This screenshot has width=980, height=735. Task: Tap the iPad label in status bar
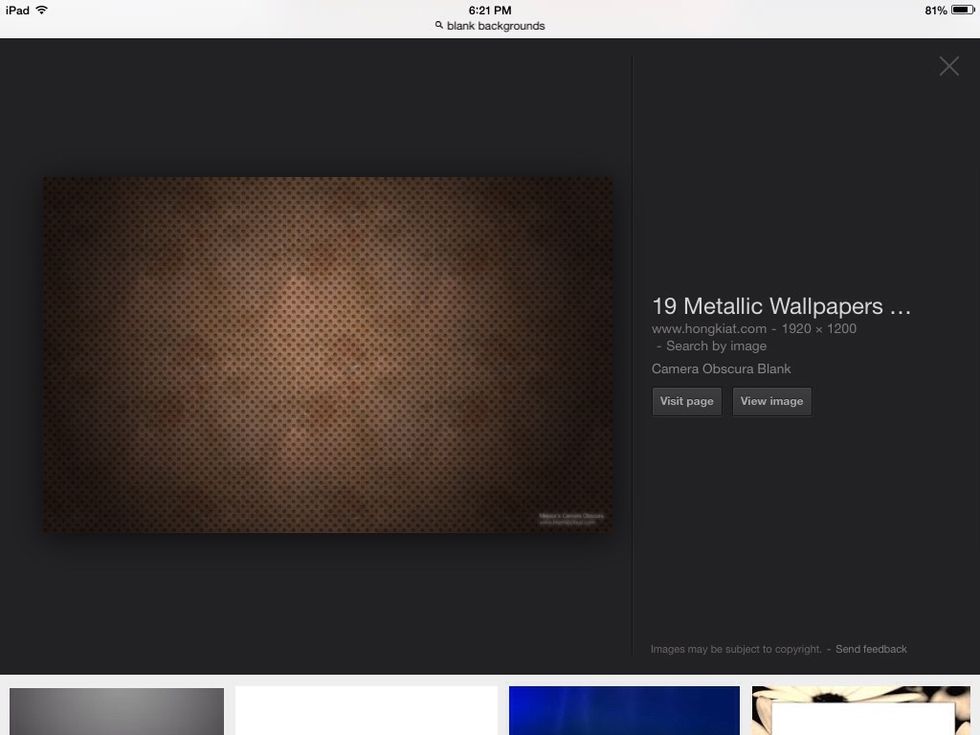[17, 10]
